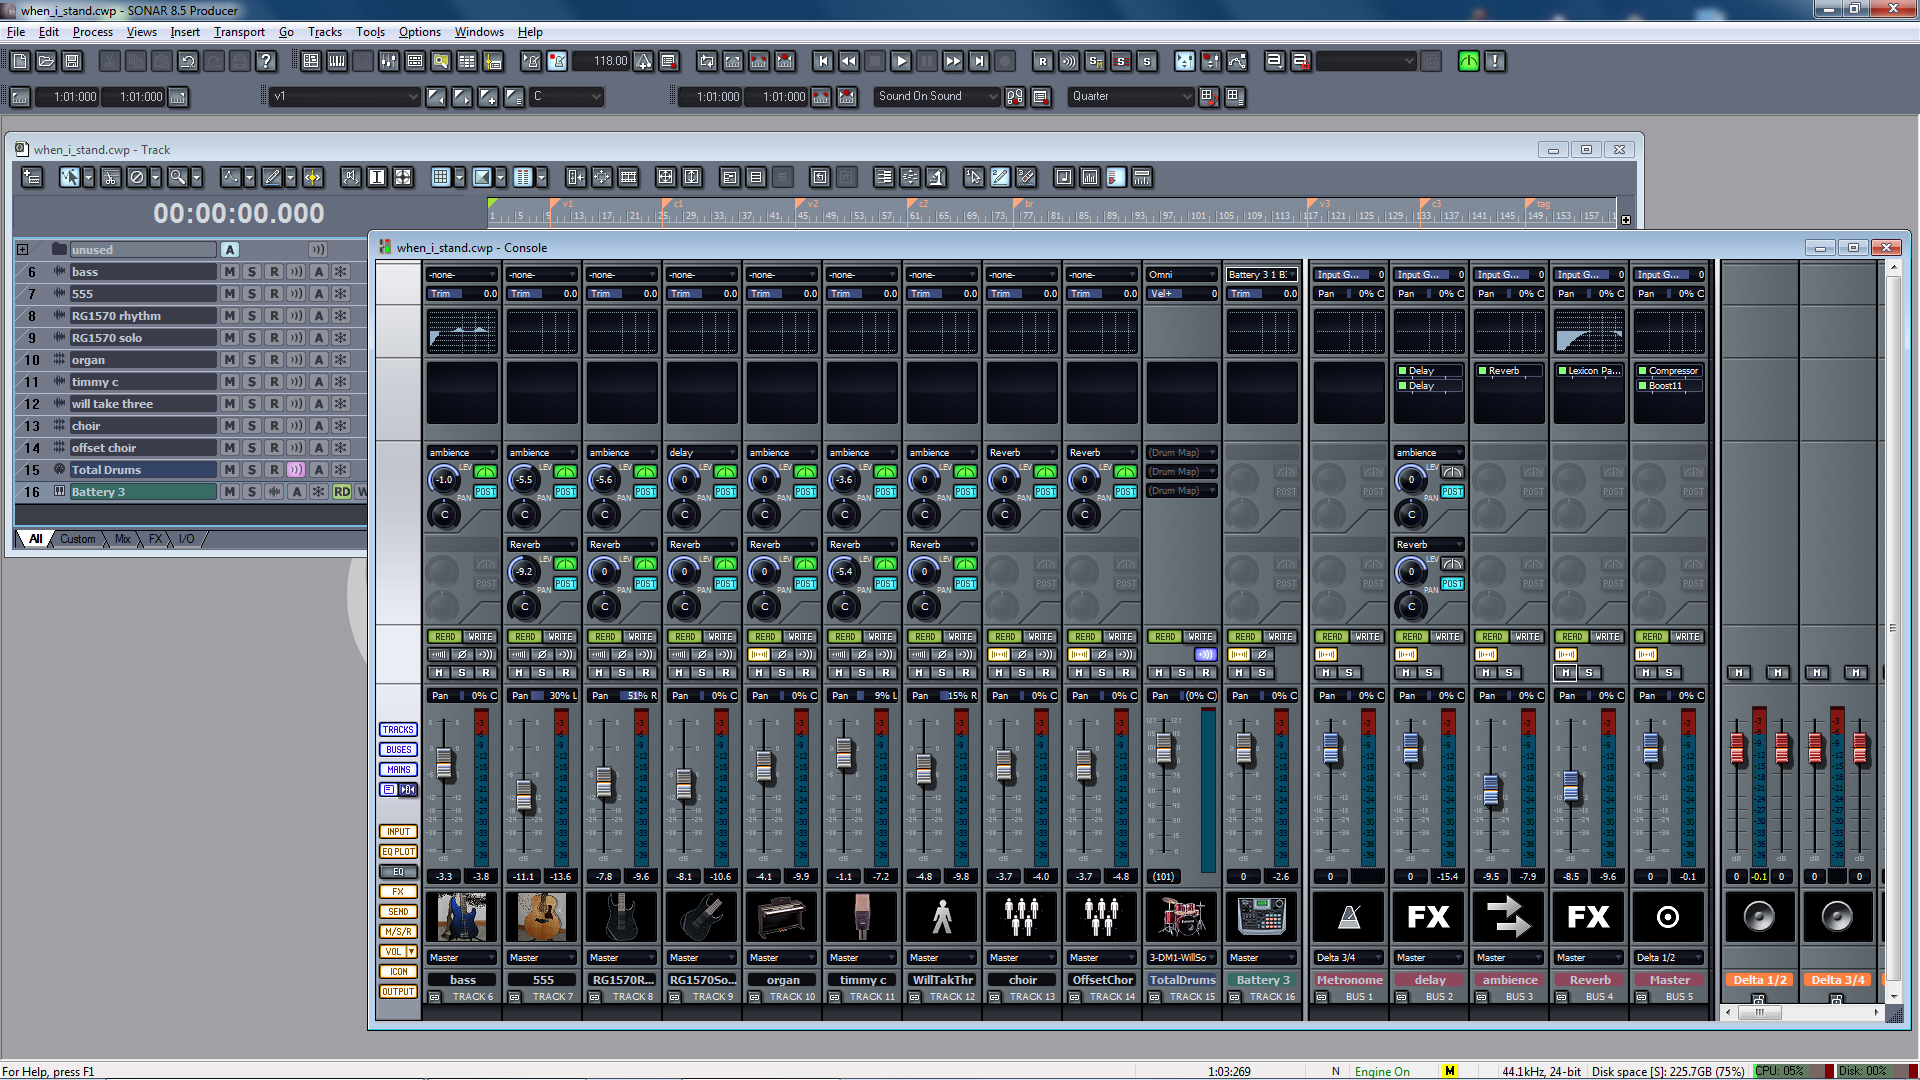Open the key signature C dropdown
The height and width of the screenshot is (1080, 1920).
[x=567, y=97]
